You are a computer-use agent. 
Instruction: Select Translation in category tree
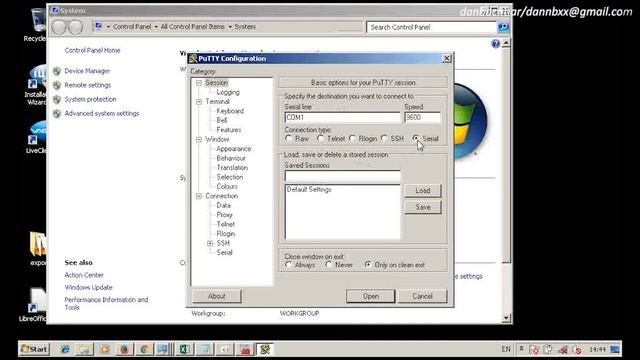pos(232,168)
